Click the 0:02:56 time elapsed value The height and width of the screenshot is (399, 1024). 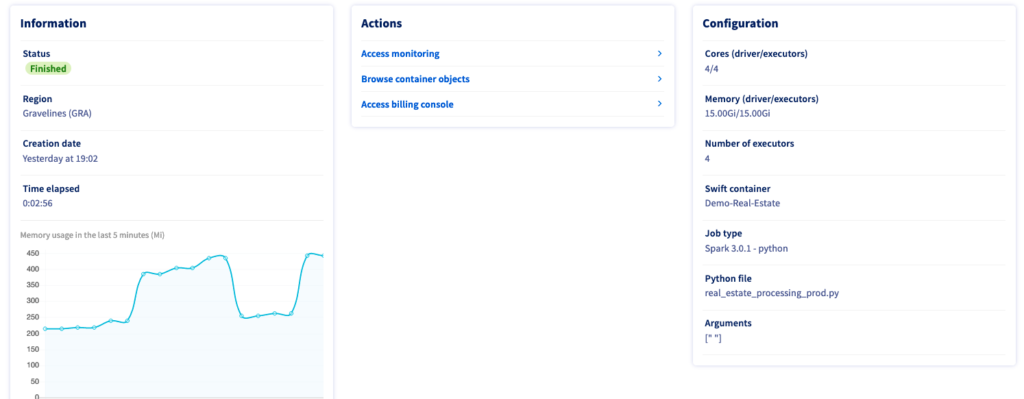click(x=37, y=203)
